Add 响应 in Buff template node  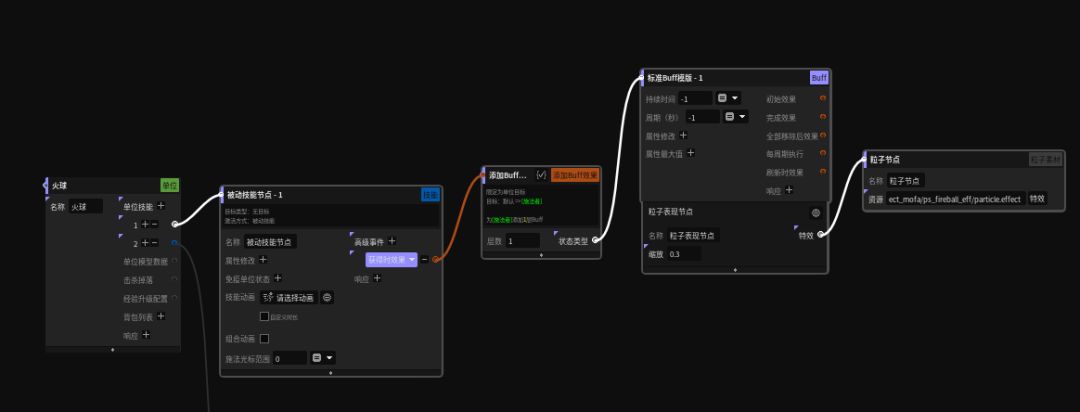(789, 190)
